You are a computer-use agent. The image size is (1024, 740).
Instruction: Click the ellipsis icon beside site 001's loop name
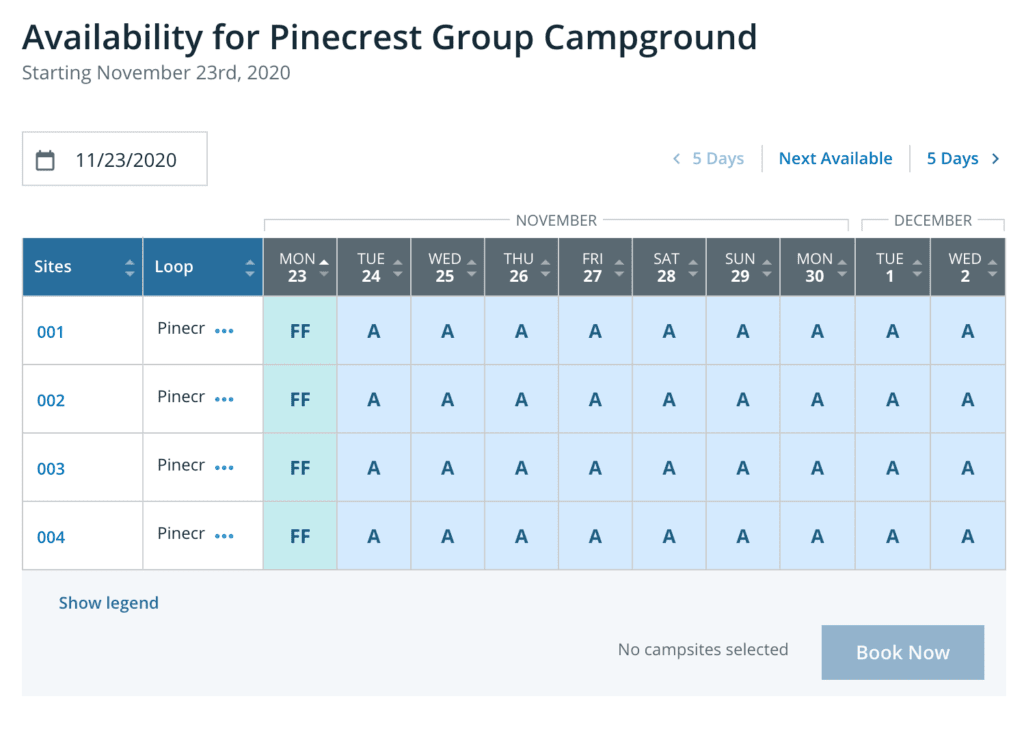[x=226, y=331]
